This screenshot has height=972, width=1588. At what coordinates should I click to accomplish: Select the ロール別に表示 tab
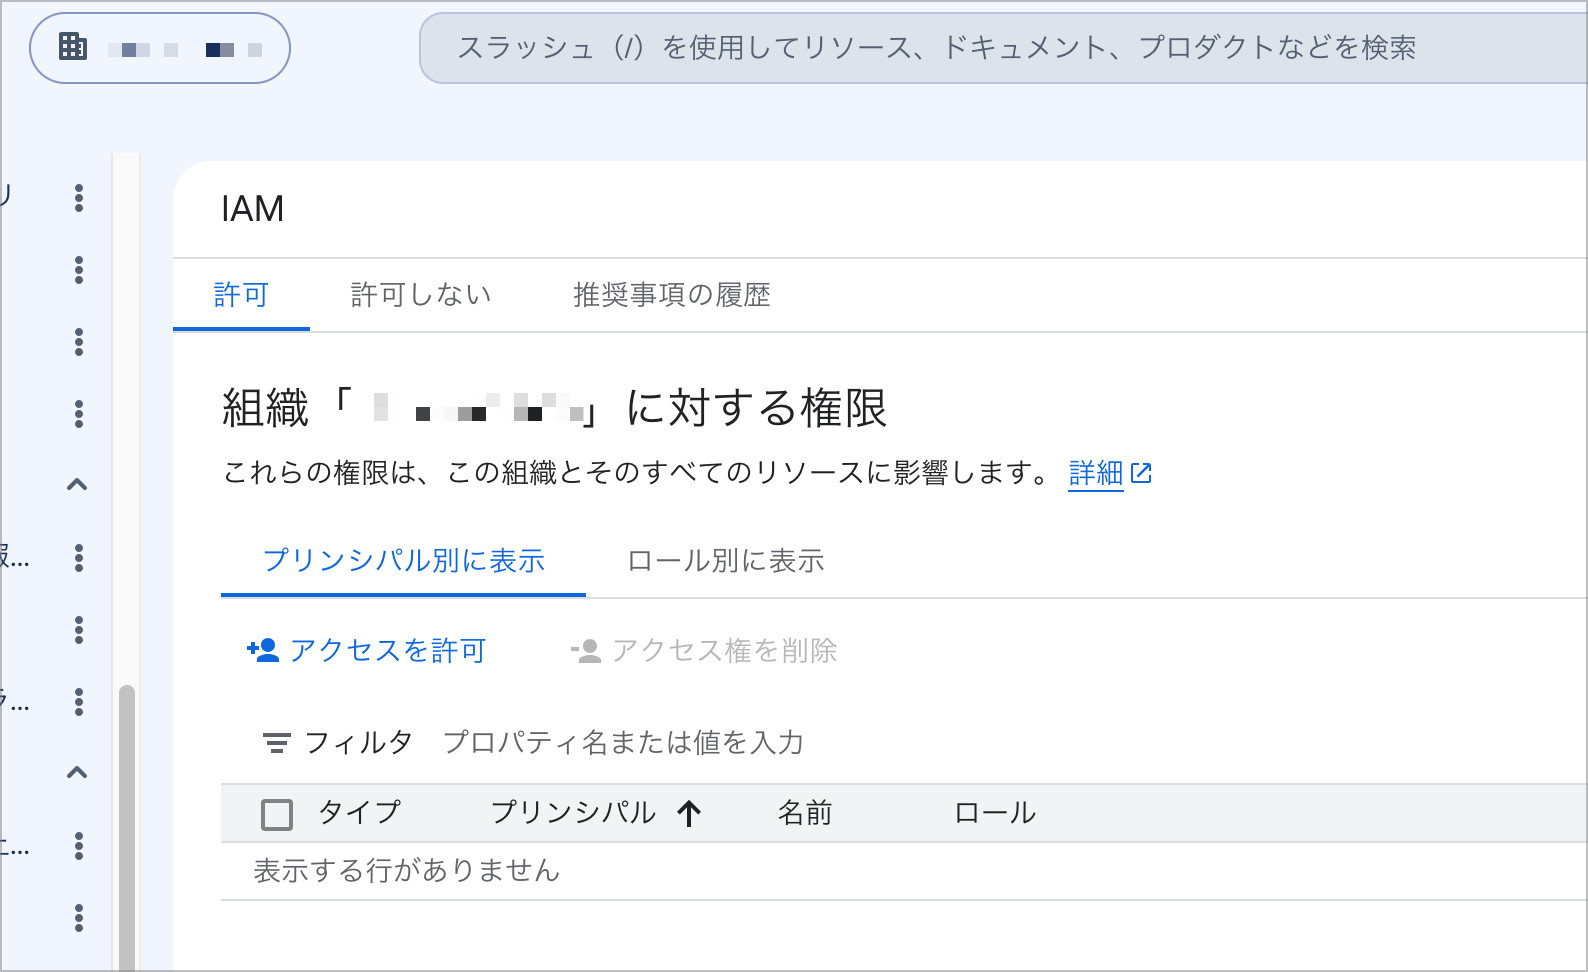725,561
